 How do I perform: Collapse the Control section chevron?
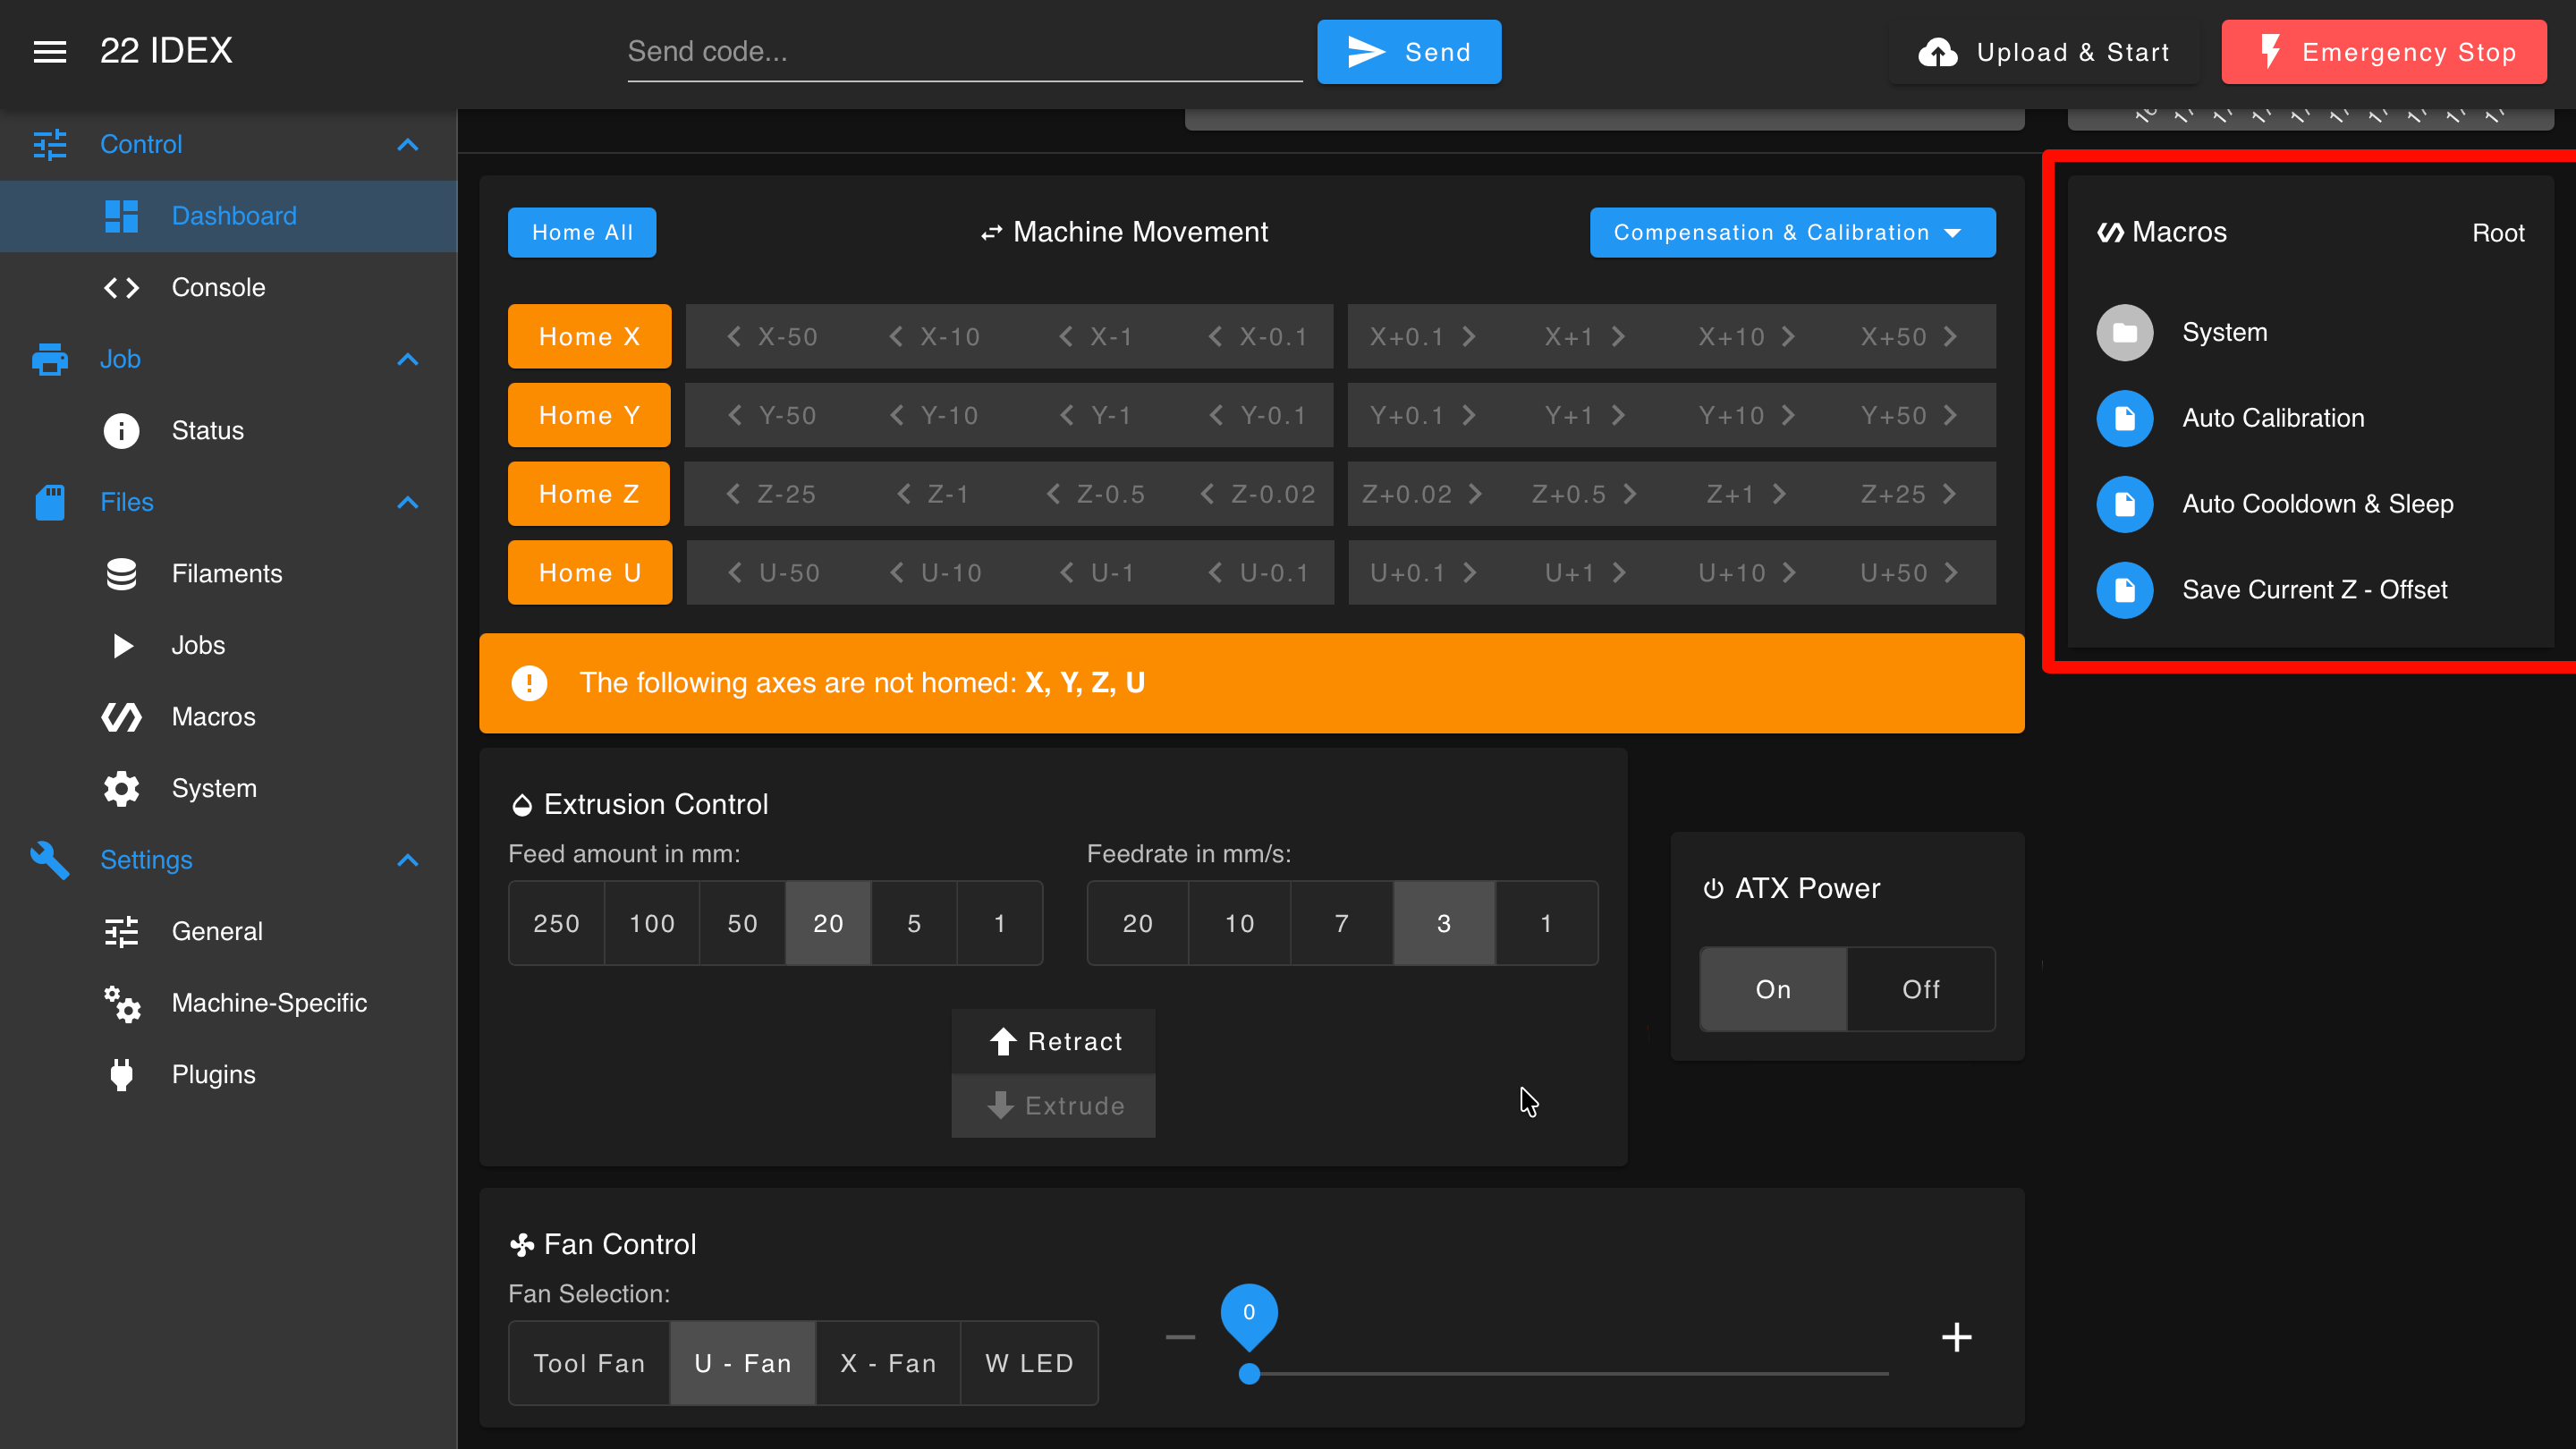click(x=407, y=145)
